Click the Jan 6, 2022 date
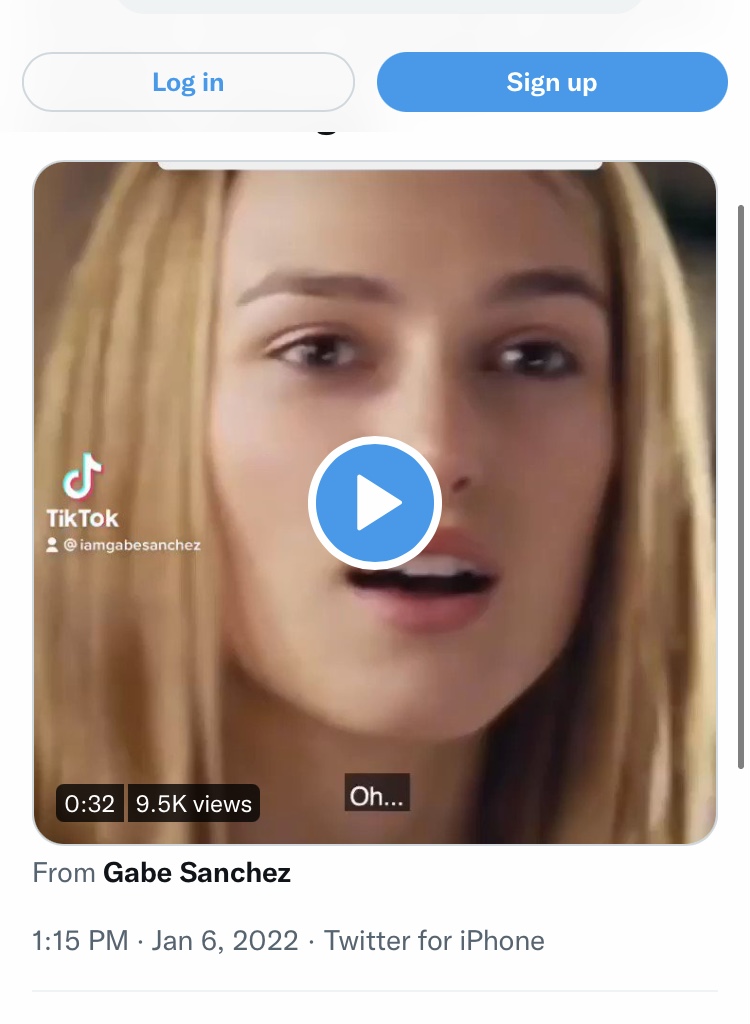Screen dimensions: 750x1024 [x=225, y=941]
